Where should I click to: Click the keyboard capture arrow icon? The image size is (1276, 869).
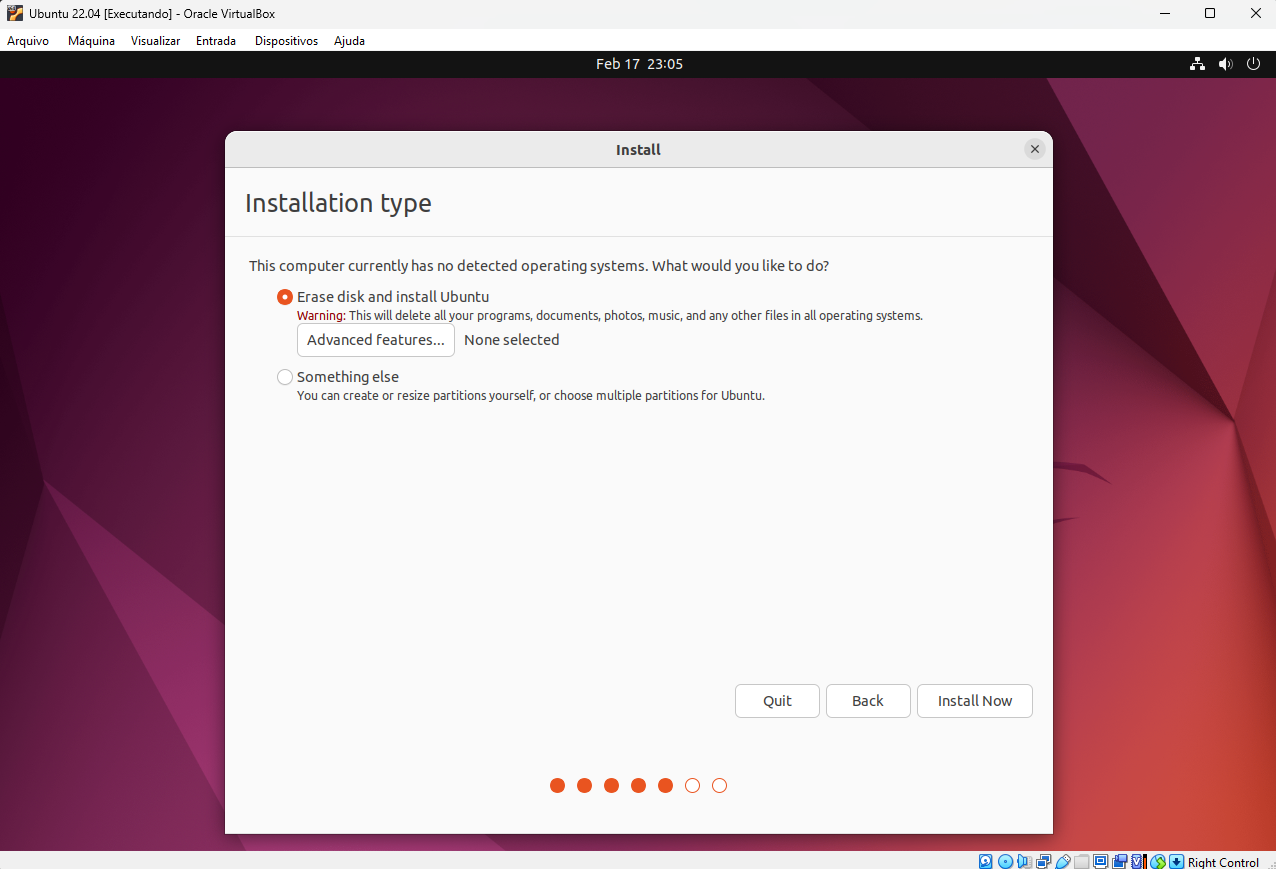[x=1177, y=861]
